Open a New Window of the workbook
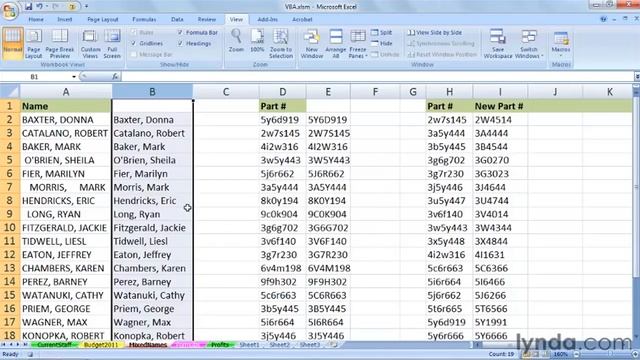640x360 pixels. click(x=312, y=43)
